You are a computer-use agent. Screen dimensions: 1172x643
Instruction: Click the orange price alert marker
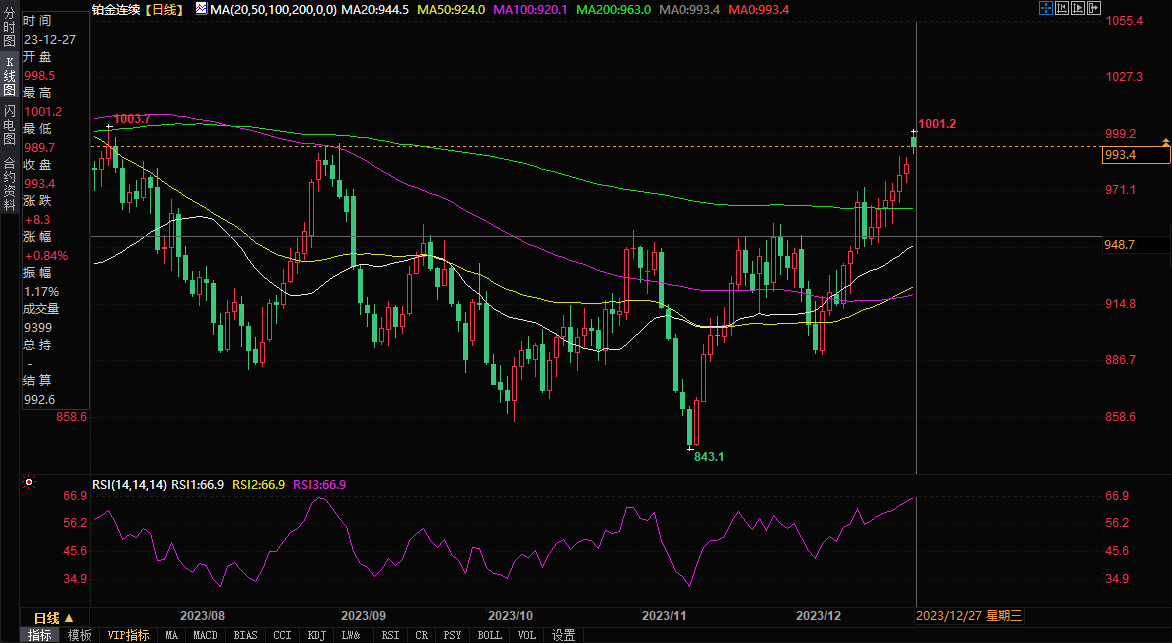coord(1165,141)
